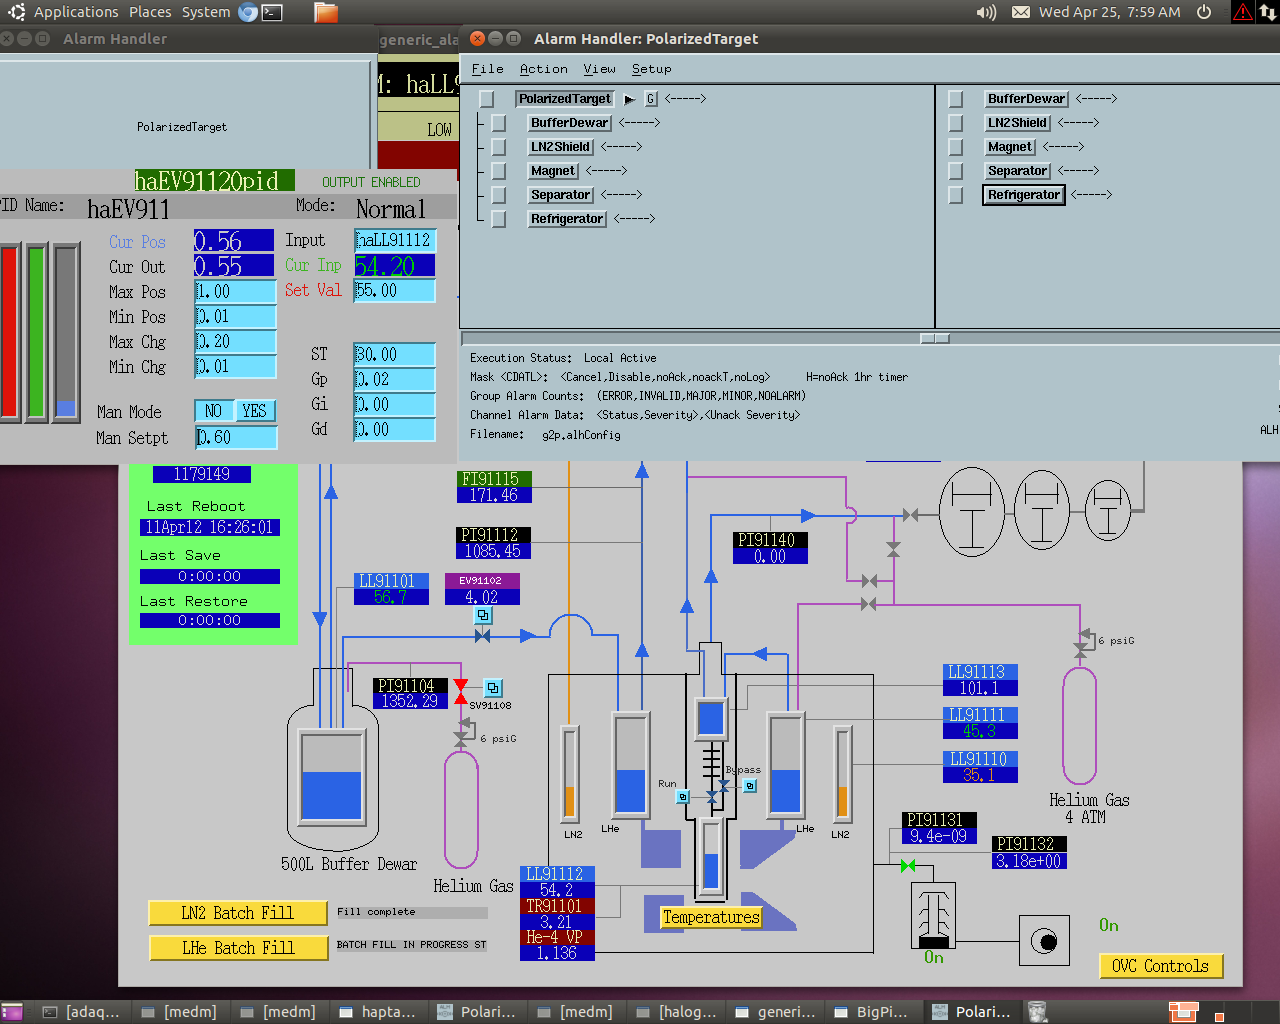
Task: Click the green valve near PI91131
Action: (x=908, y=865)
